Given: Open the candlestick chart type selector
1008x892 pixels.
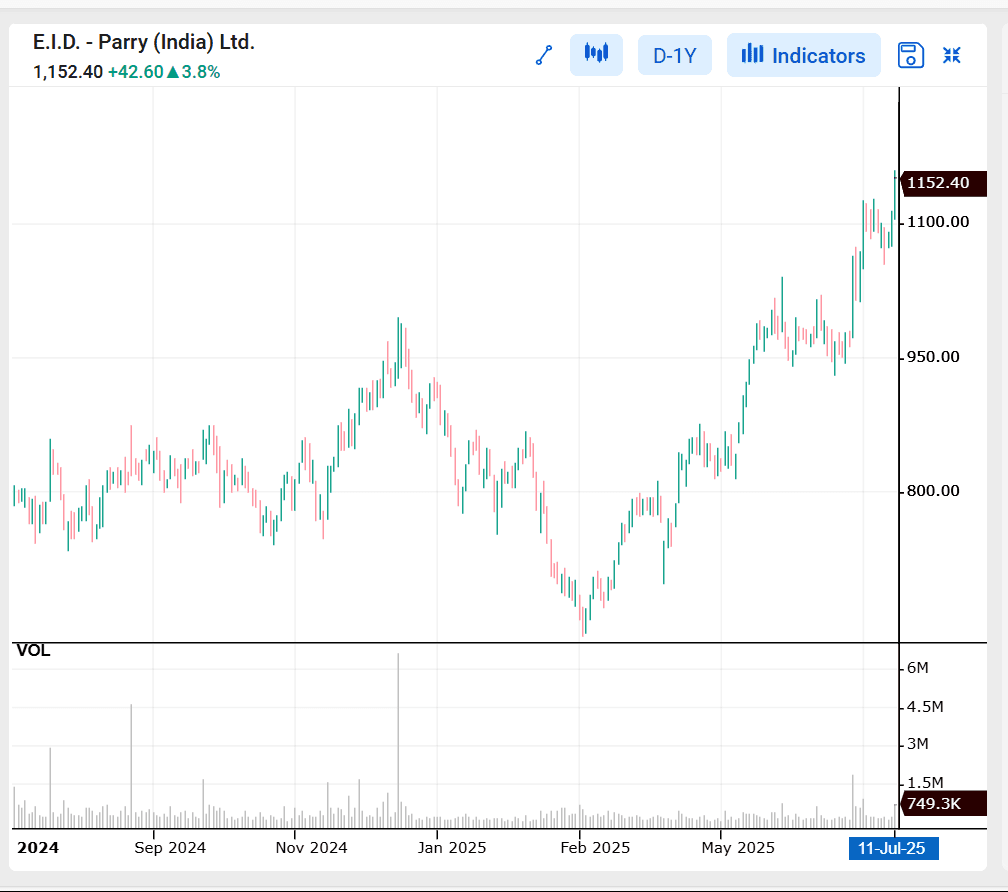Looking at the screenshot, I should click(x=596, y=55).
